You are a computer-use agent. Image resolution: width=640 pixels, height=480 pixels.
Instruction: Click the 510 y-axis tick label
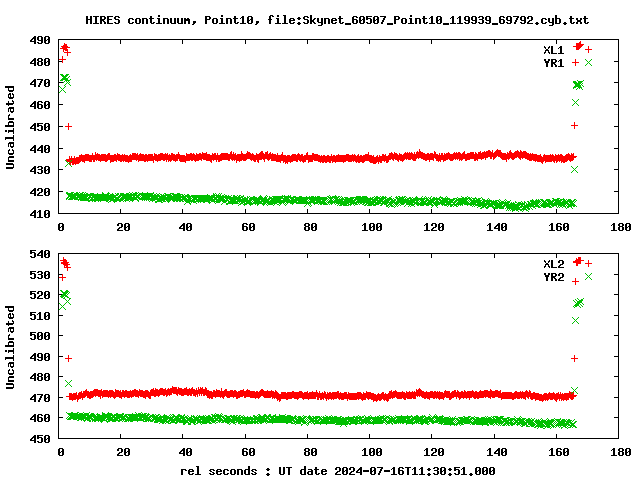[x=40, y=316]
